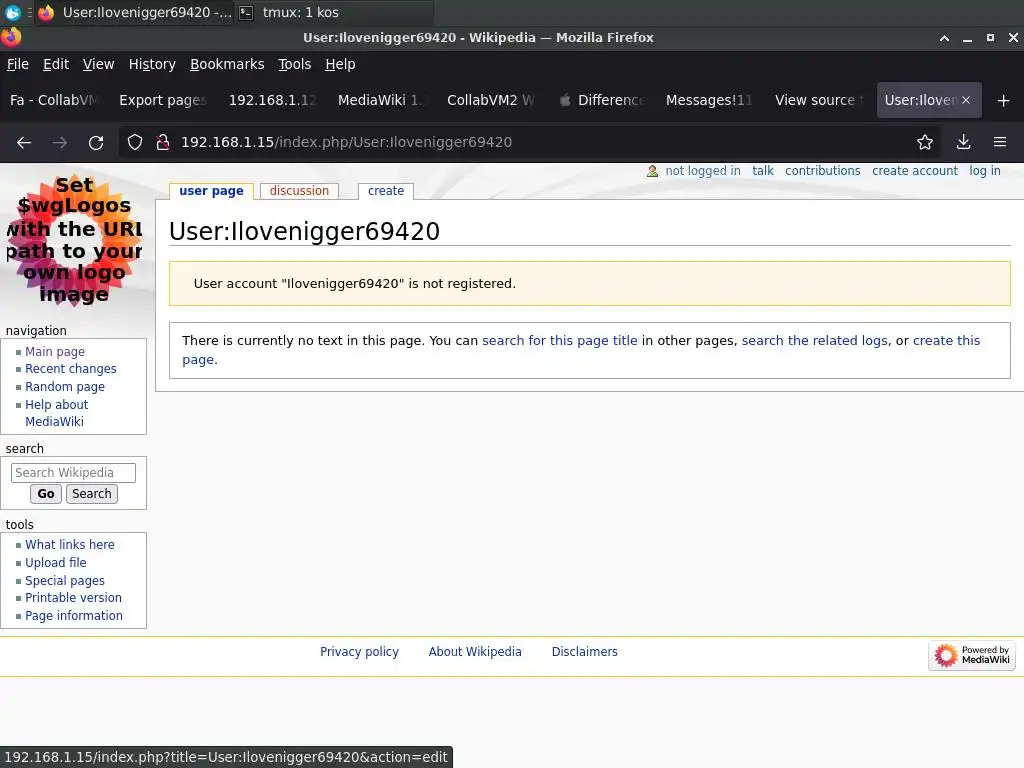Open Help about MediaWiki link
Viewport: 1024px width, 768px height.
click(56, 413)
